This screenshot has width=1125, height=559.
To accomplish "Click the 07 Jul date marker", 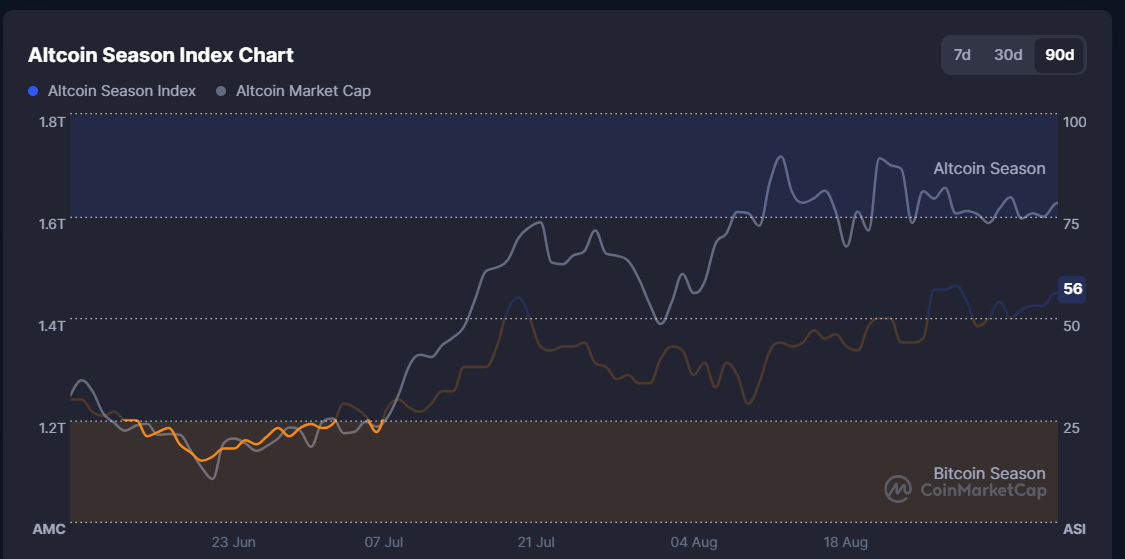I will pos(383,542).
